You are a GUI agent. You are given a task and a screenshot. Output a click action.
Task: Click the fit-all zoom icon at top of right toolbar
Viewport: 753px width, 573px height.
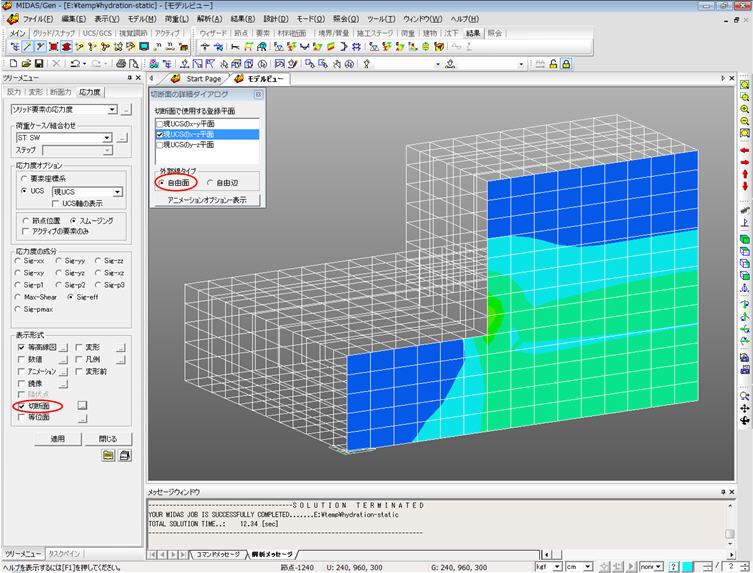click(744, 85)
